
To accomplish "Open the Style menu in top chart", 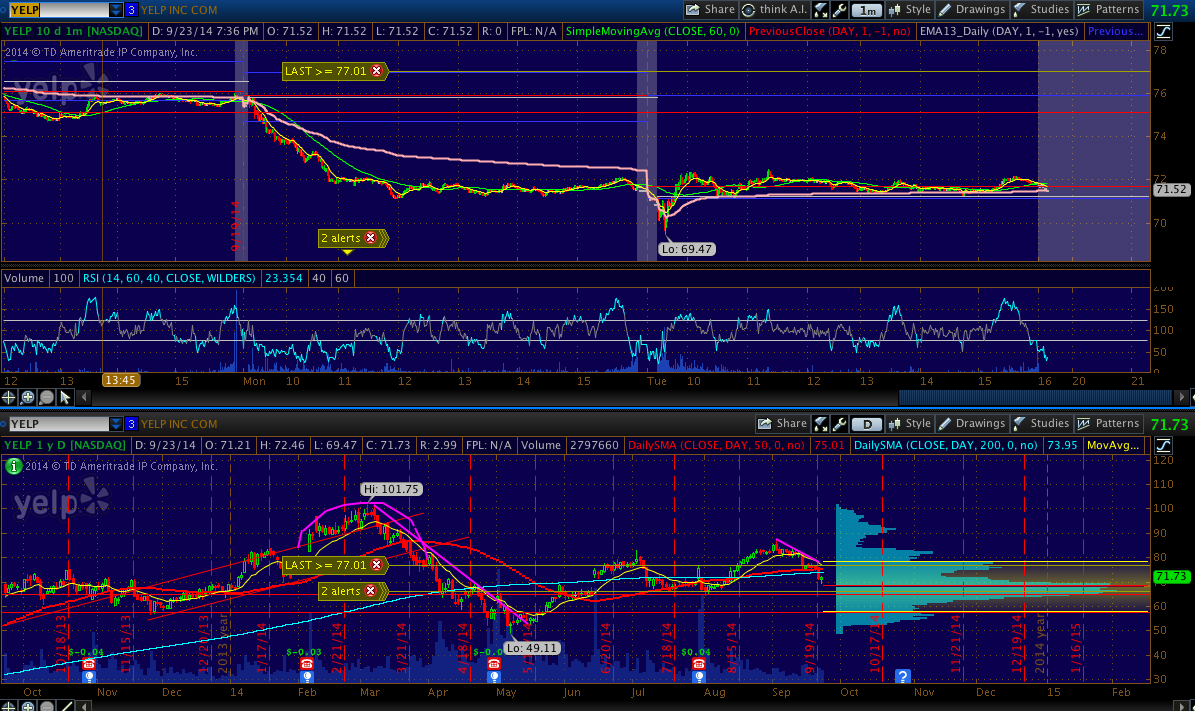I will [908, 10].
